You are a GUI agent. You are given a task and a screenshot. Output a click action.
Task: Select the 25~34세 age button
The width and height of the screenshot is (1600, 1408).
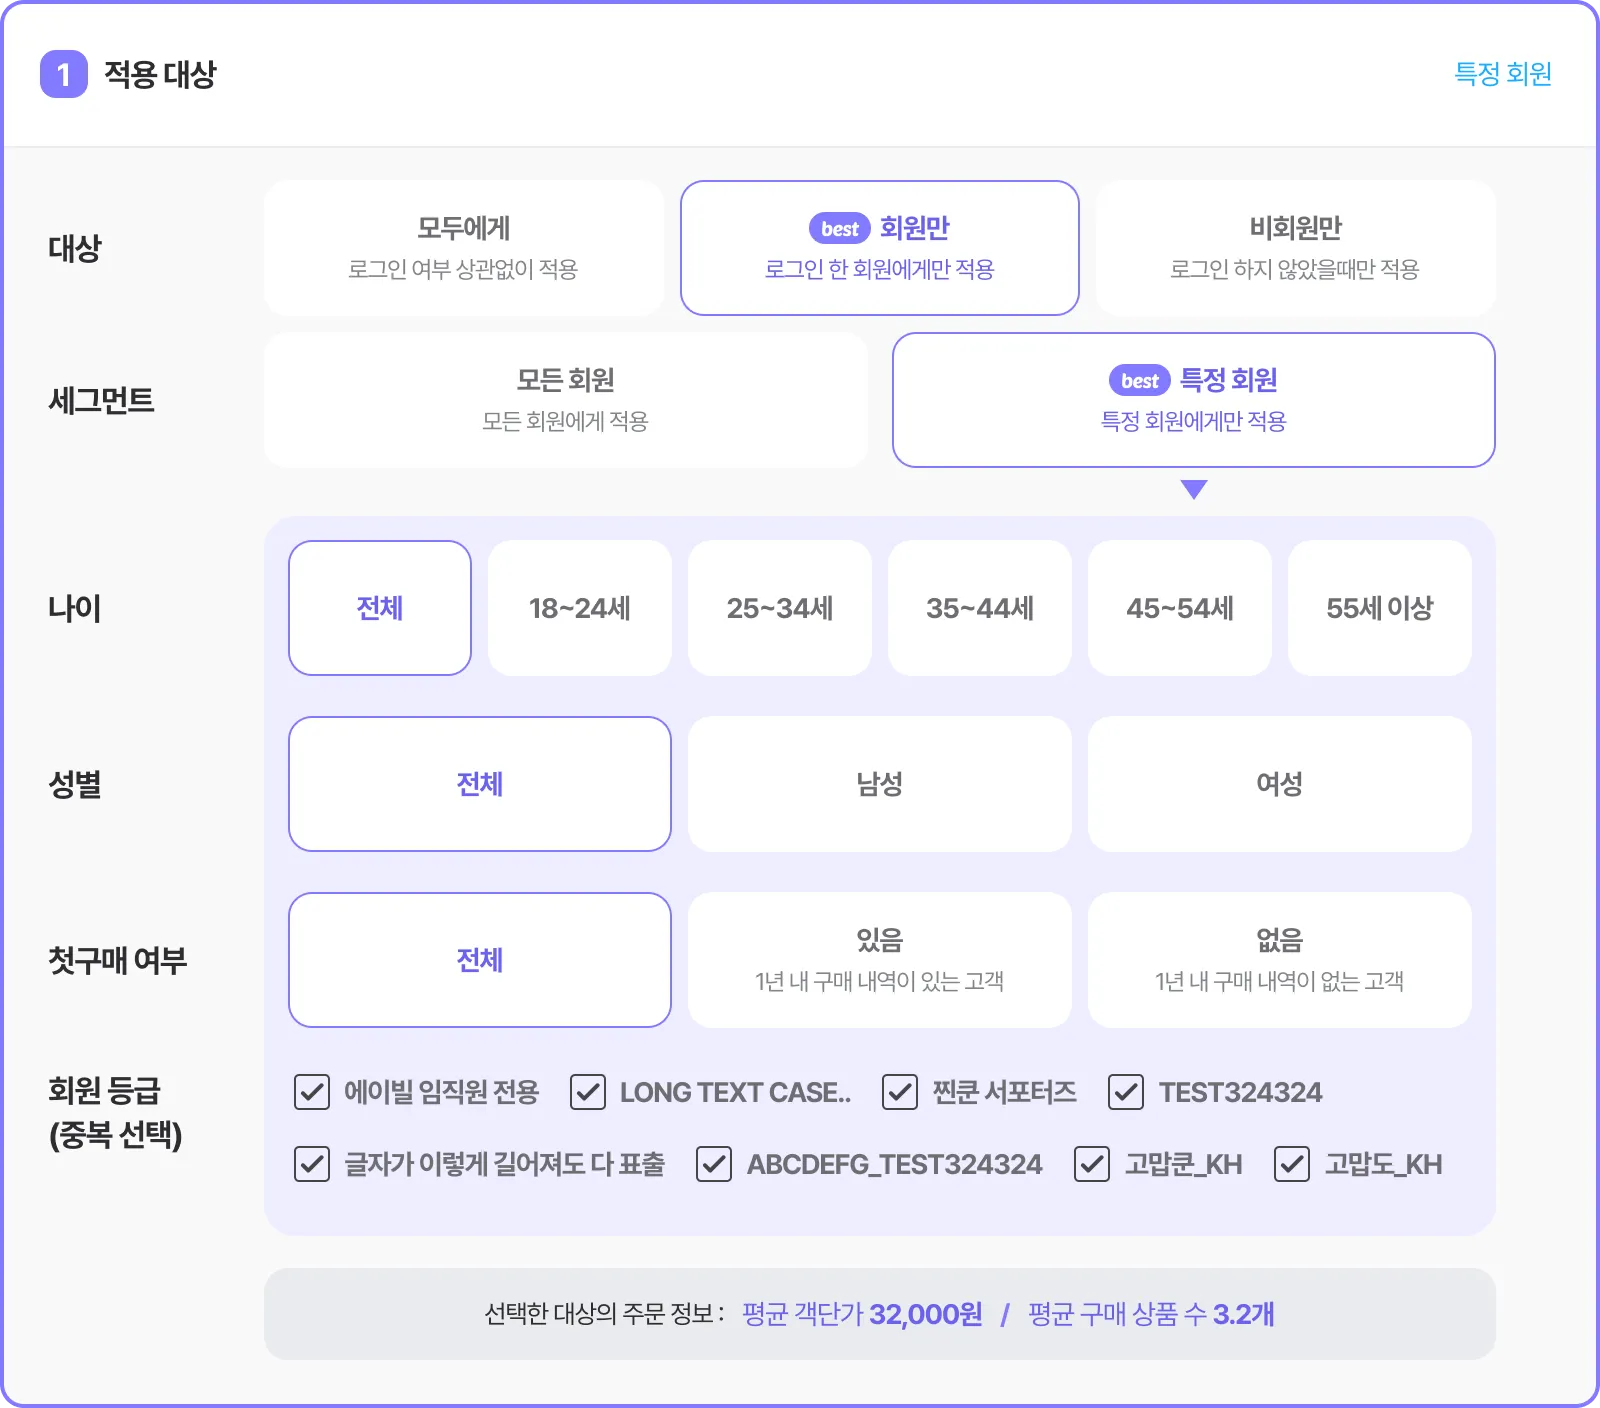click(x=780, y=608)
